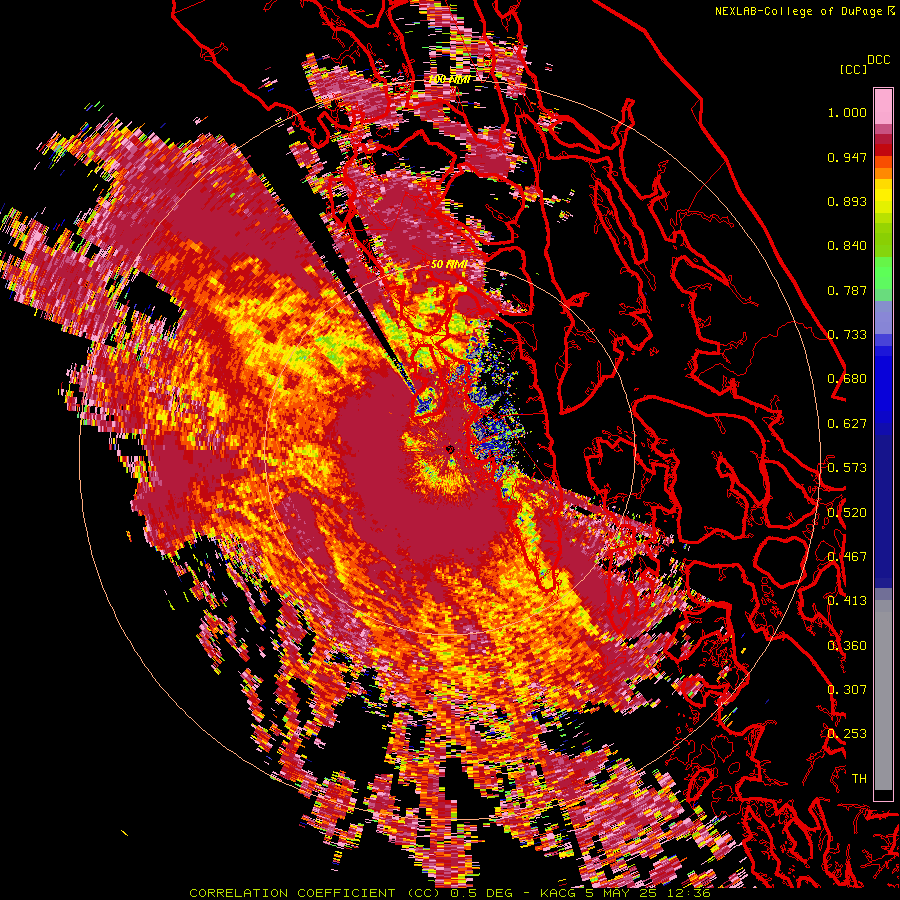
Task: Click the 0.733 scale value
Action: [847, 335]
